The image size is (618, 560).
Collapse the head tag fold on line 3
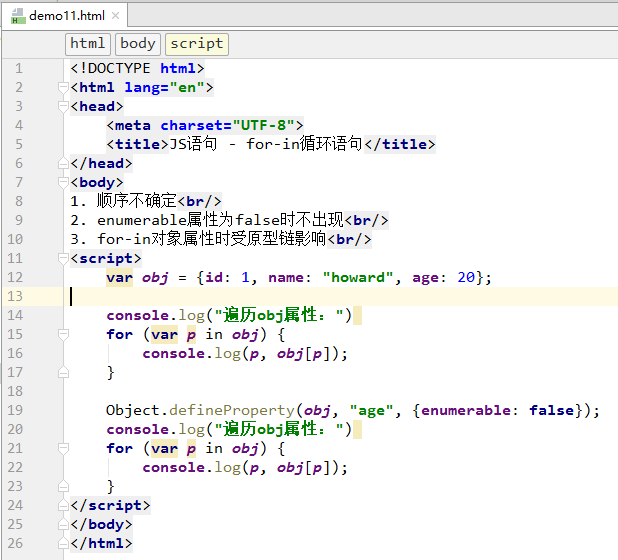pos(63,106)
